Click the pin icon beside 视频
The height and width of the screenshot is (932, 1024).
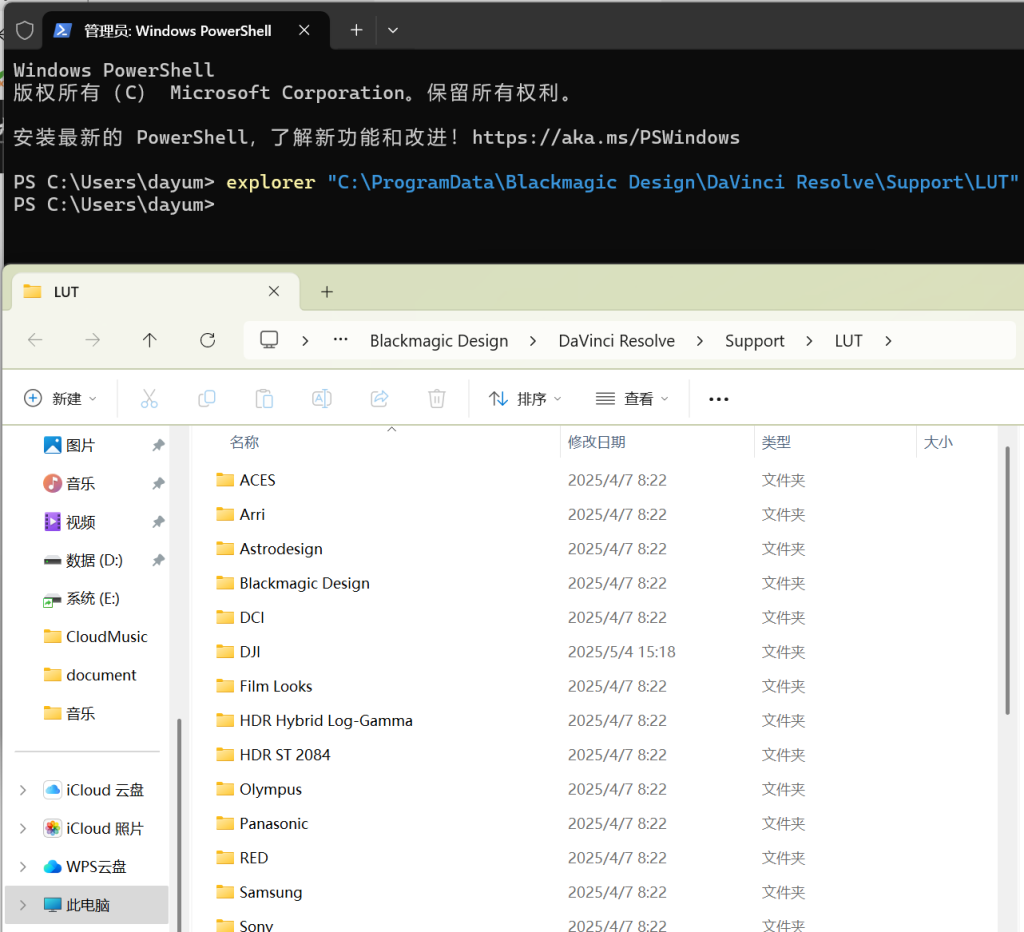pos(158,522)
